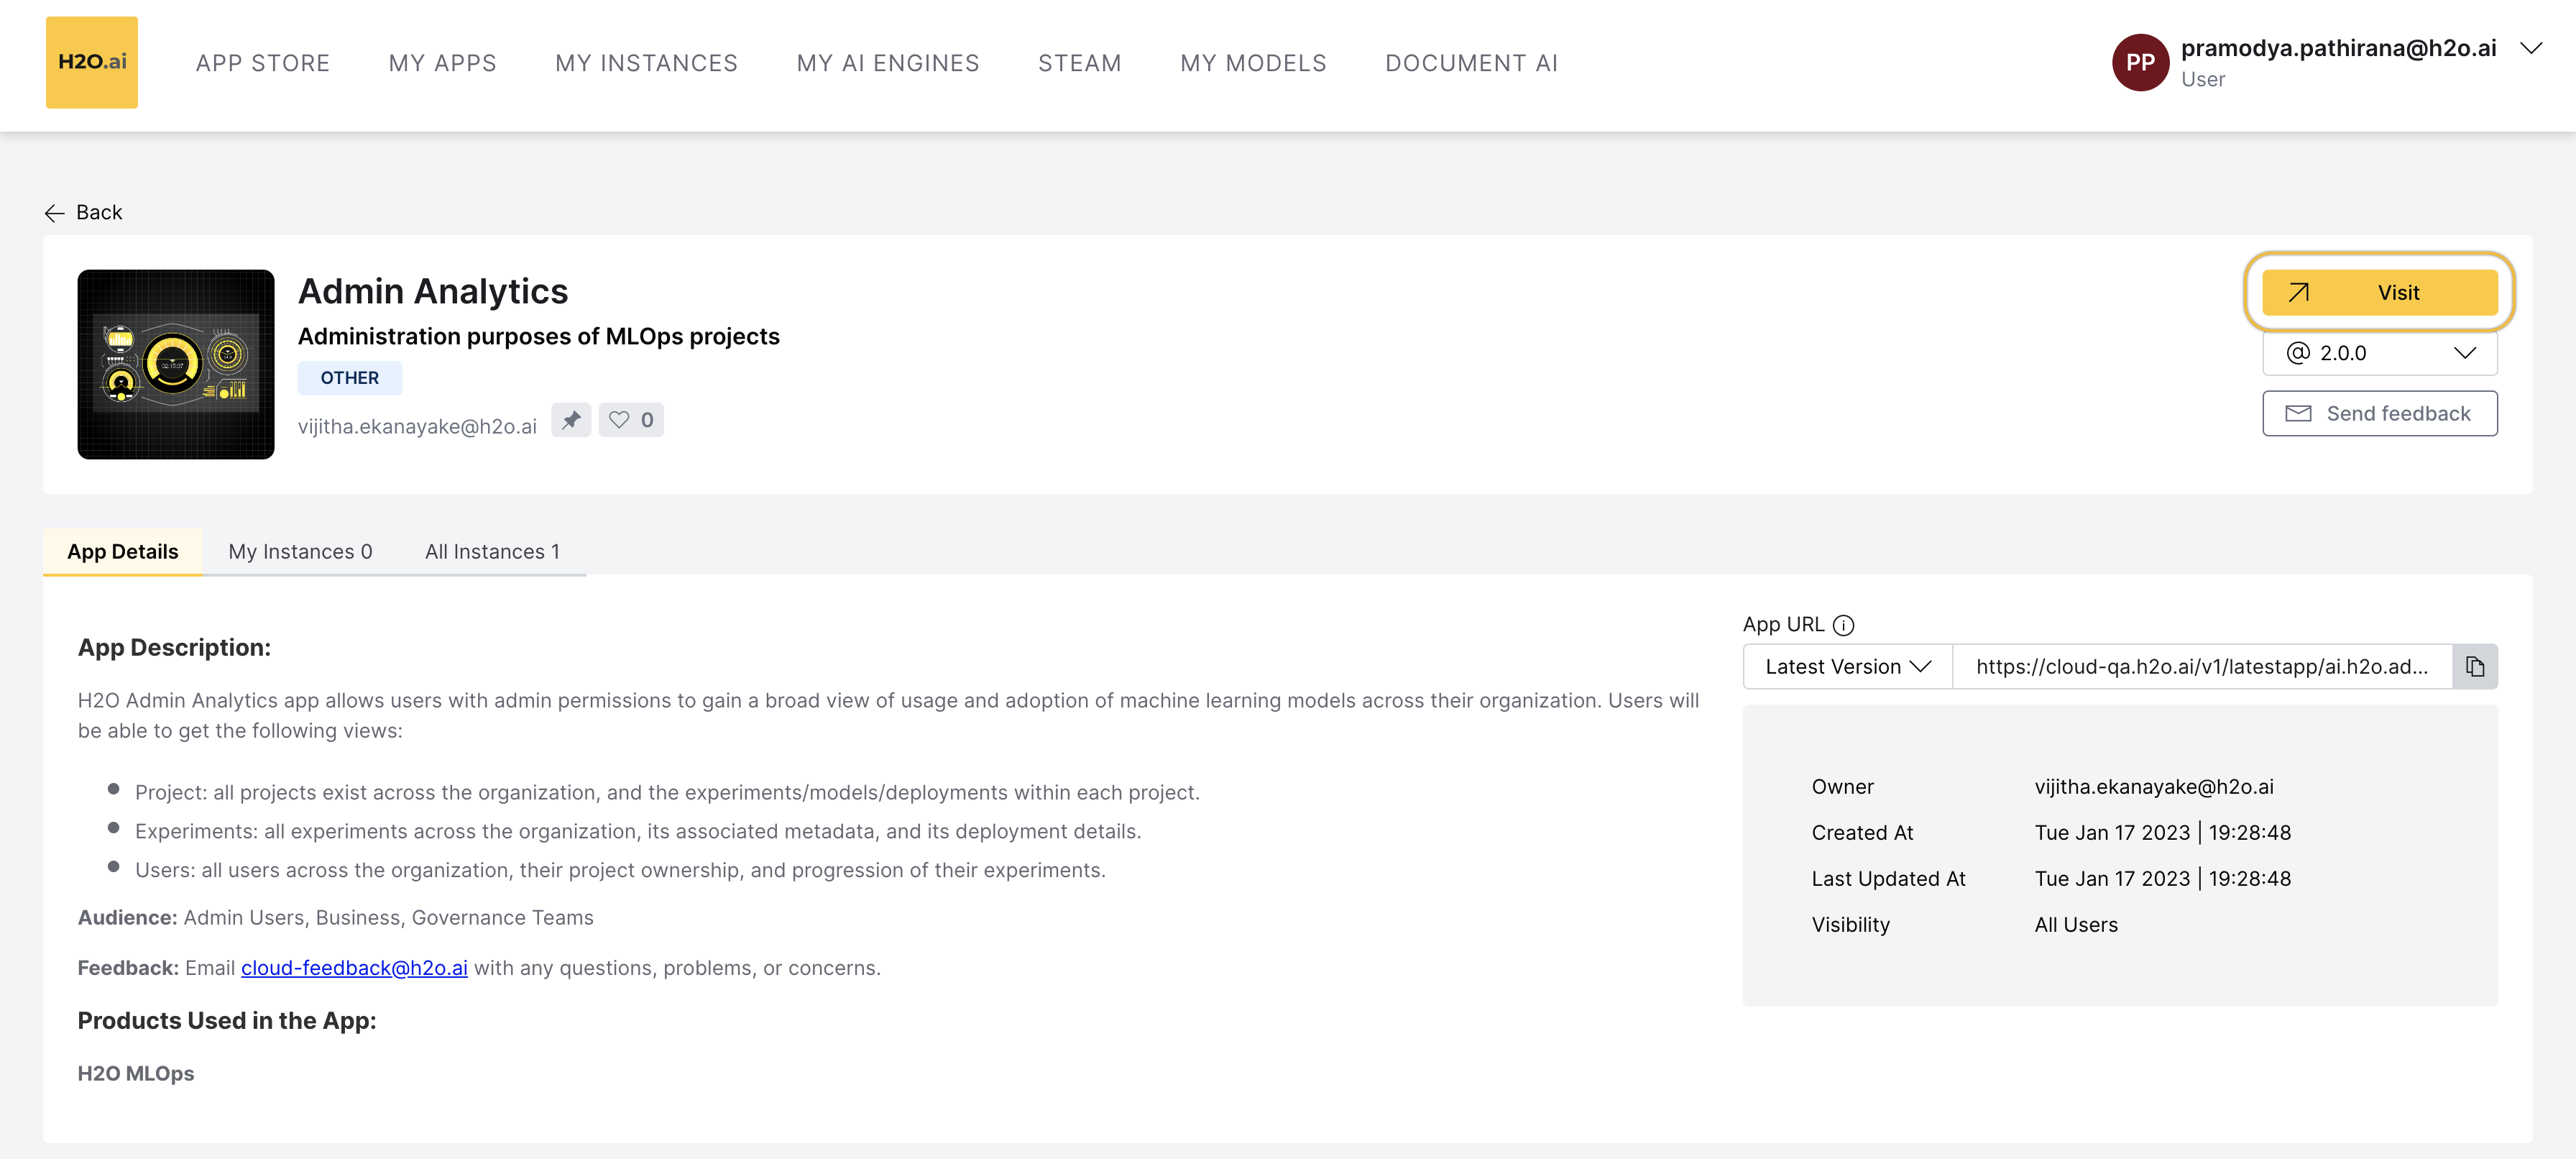Switch to the My Instances tab
The height and width of the screenshot is (1159, 2576).
[300, 552]
